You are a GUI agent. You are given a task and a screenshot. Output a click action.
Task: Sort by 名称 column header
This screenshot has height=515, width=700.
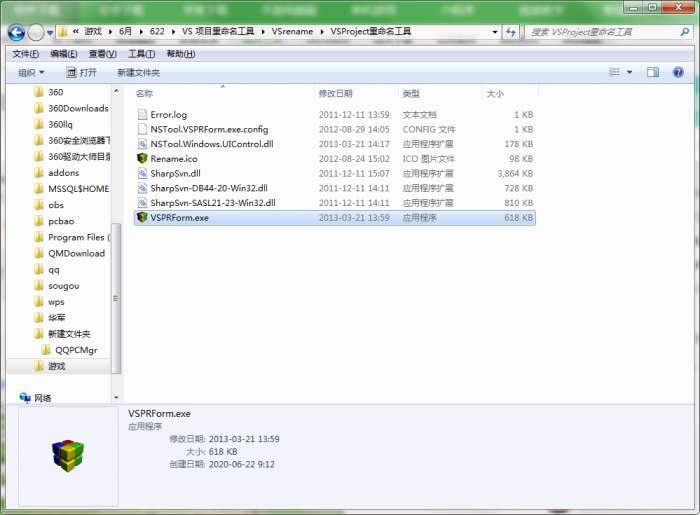(x=144, y=94)
